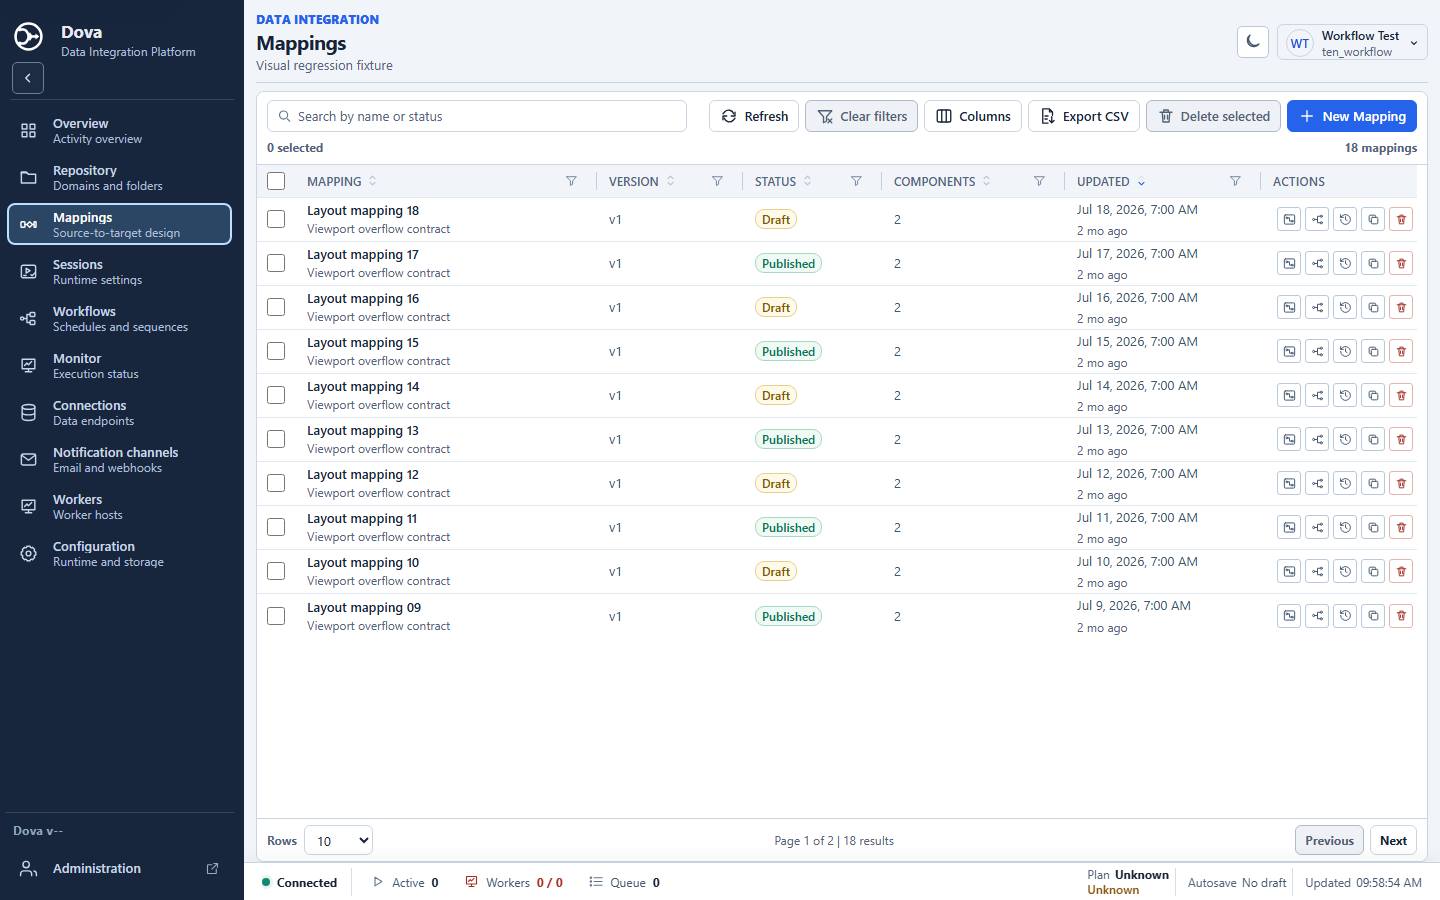Open designer icon for Layout mapping 18
Screen dimensions: 1440x900
[x=1290, y=220]
